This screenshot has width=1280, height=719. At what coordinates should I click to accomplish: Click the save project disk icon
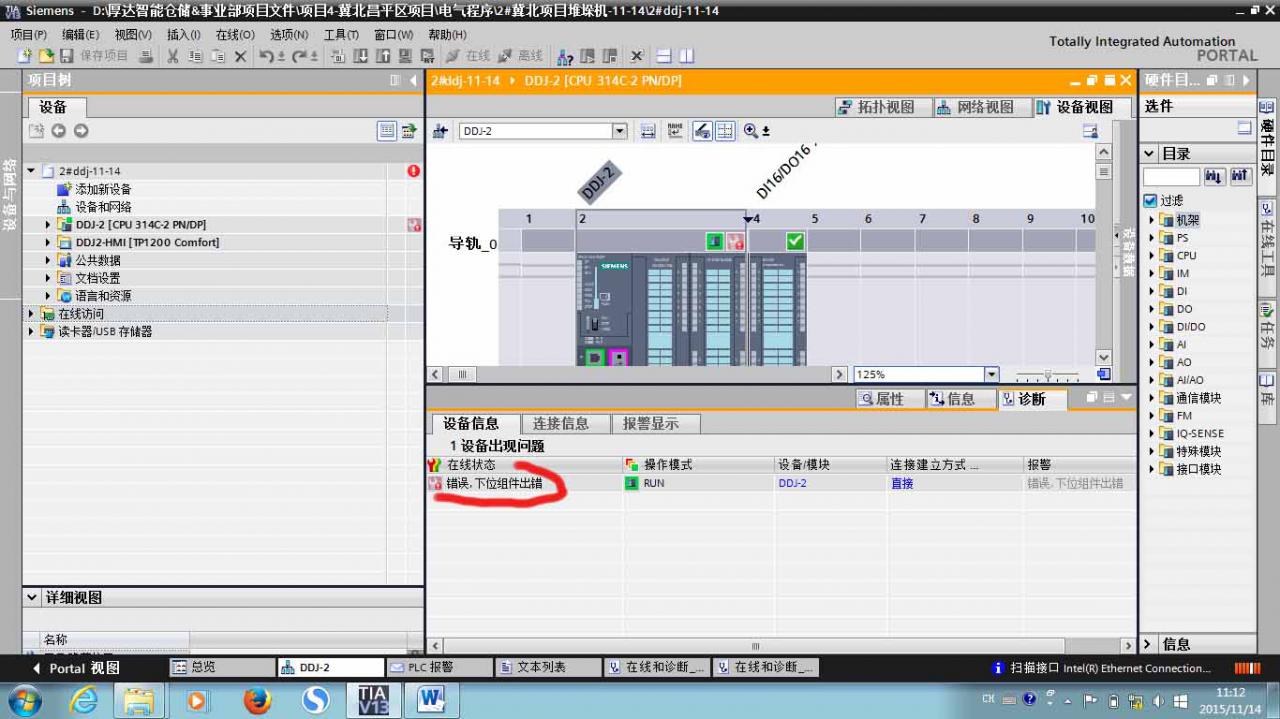click(x=67, y=56)
